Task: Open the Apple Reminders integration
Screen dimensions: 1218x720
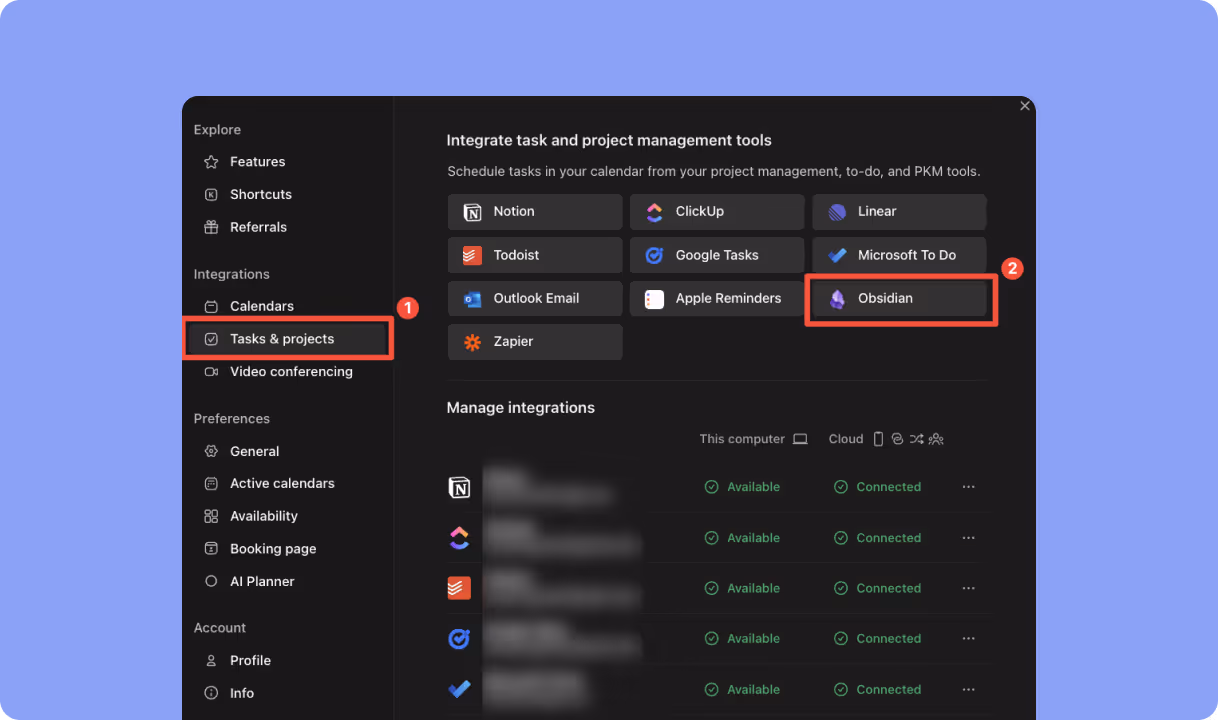Action: click(x=716, y=298)
